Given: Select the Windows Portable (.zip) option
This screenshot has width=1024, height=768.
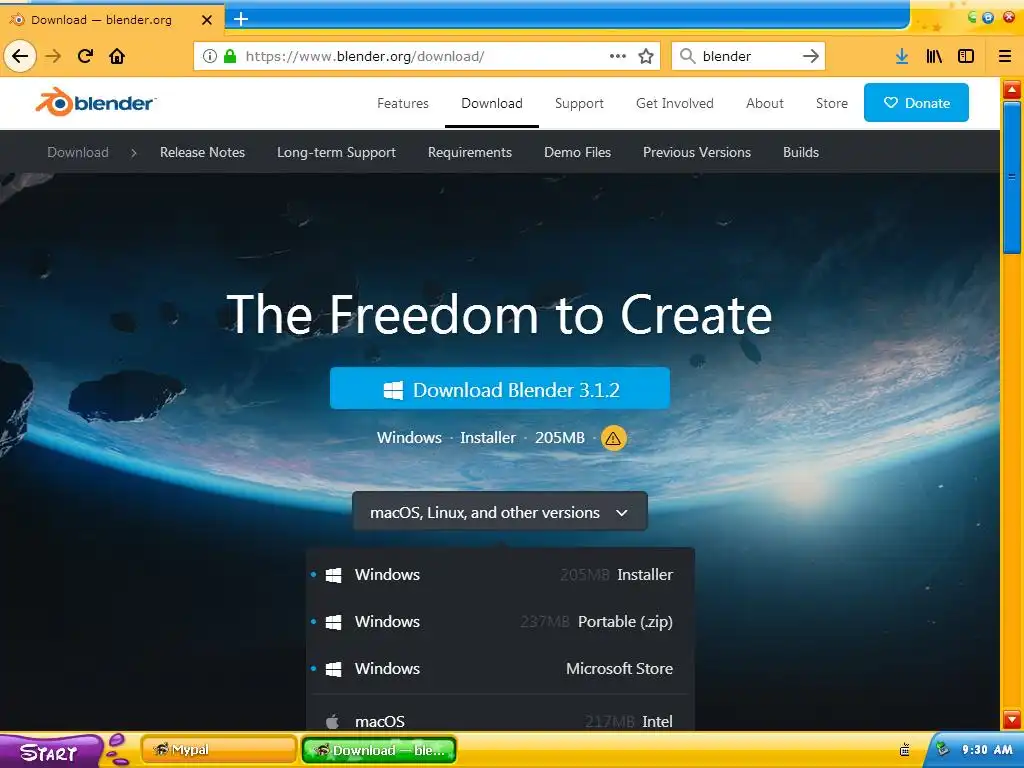Looking at the screenshot, I should (500, 622).
